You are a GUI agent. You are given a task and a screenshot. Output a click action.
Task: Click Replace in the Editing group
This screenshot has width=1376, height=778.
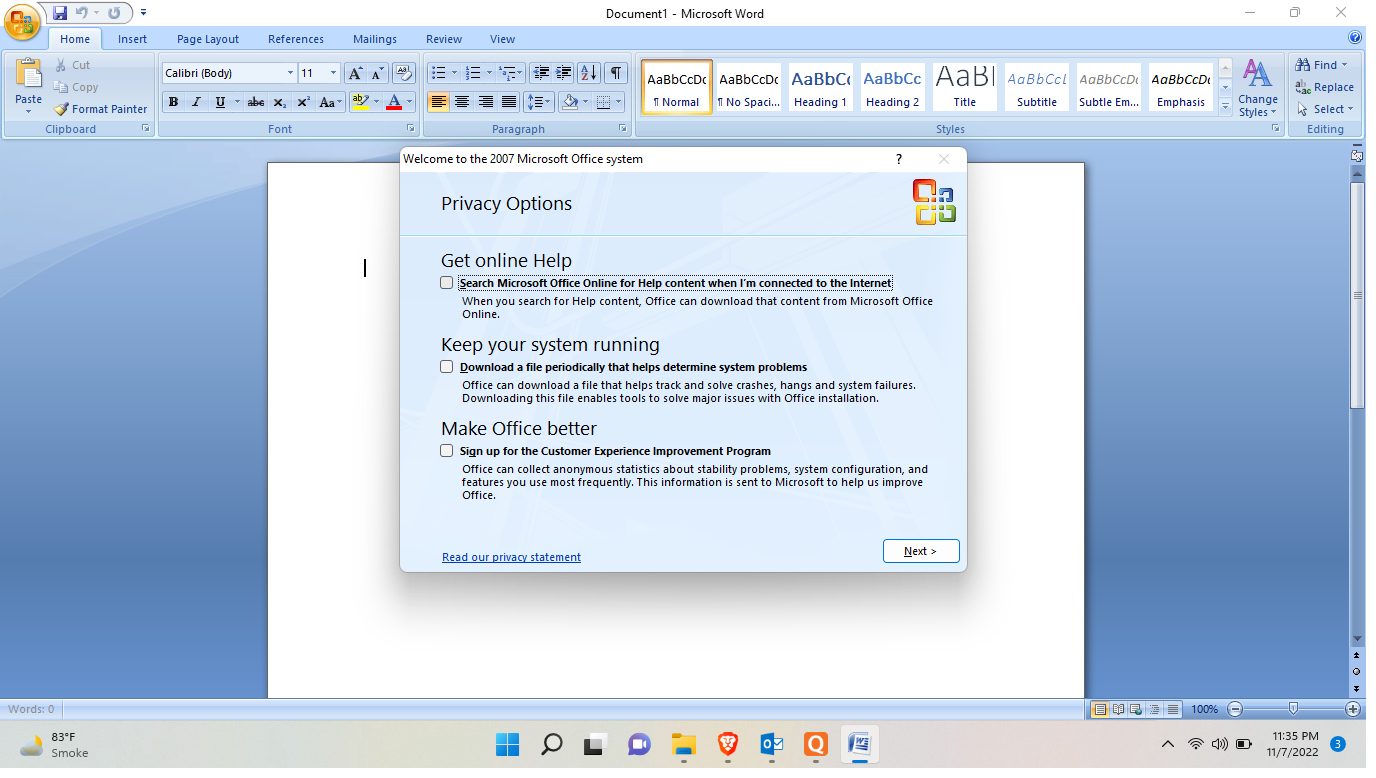coord(1324,87)
